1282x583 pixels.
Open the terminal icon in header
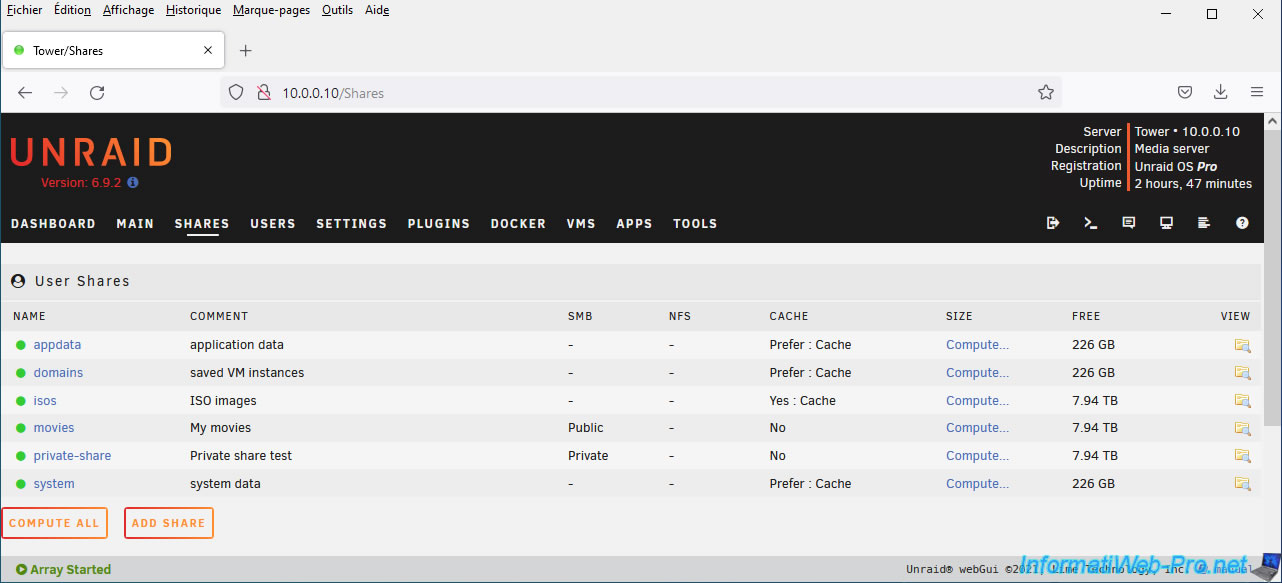tap(1090, 223)
